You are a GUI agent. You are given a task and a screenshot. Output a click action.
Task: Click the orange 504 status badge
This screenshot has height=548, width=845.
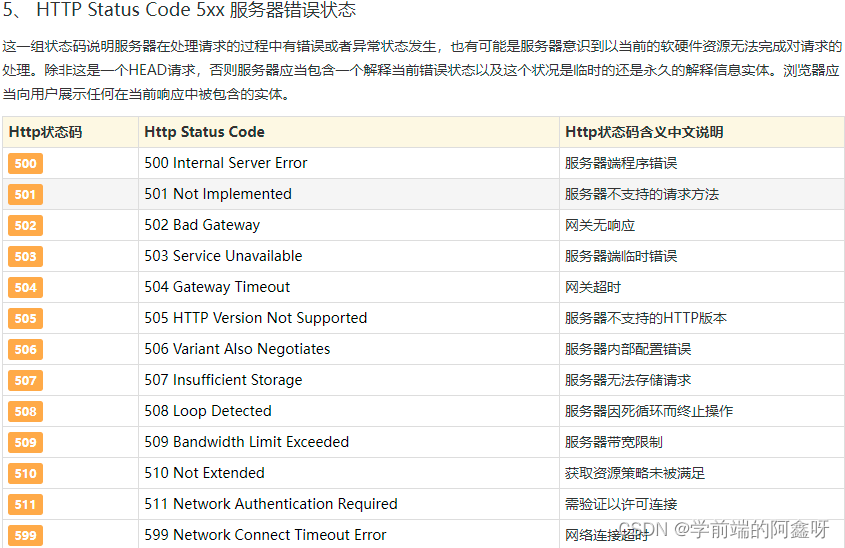coord(25,287)
